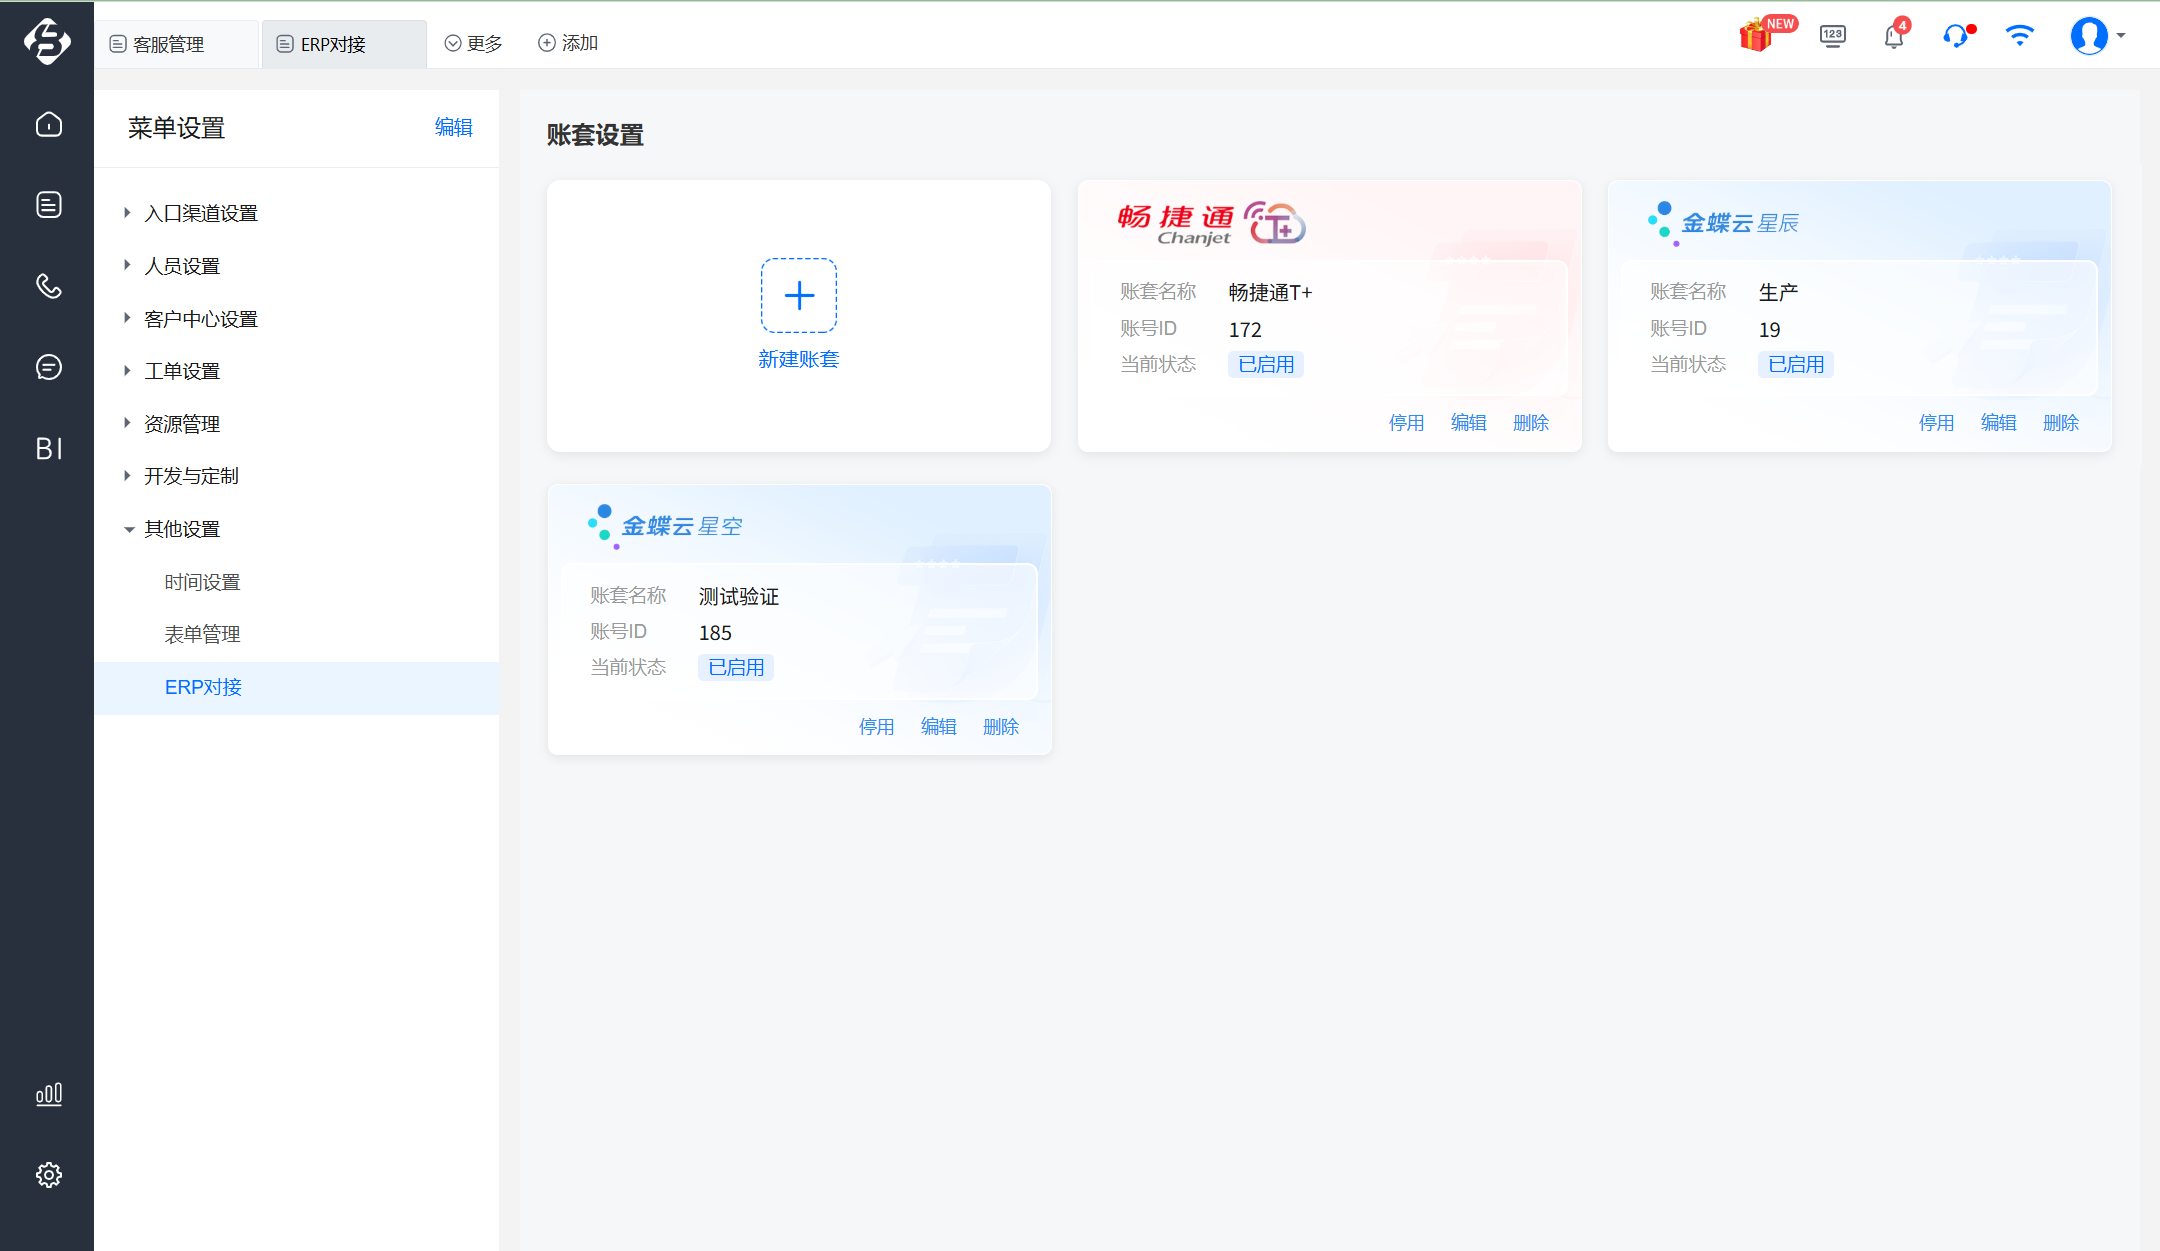The width and height of the screenshot is (2160, 1251).
Task: Expand the 人员设置 arrow
Action: pyautogui.click(x=127, y=265)
